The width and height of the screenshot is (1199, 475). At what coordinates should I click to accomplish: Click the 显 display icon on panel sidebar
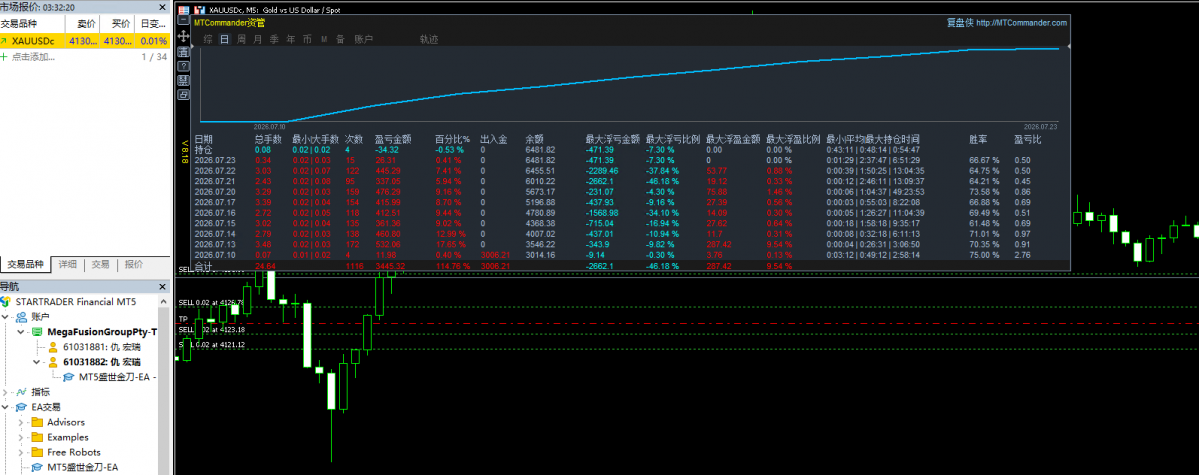click(184, 80)
